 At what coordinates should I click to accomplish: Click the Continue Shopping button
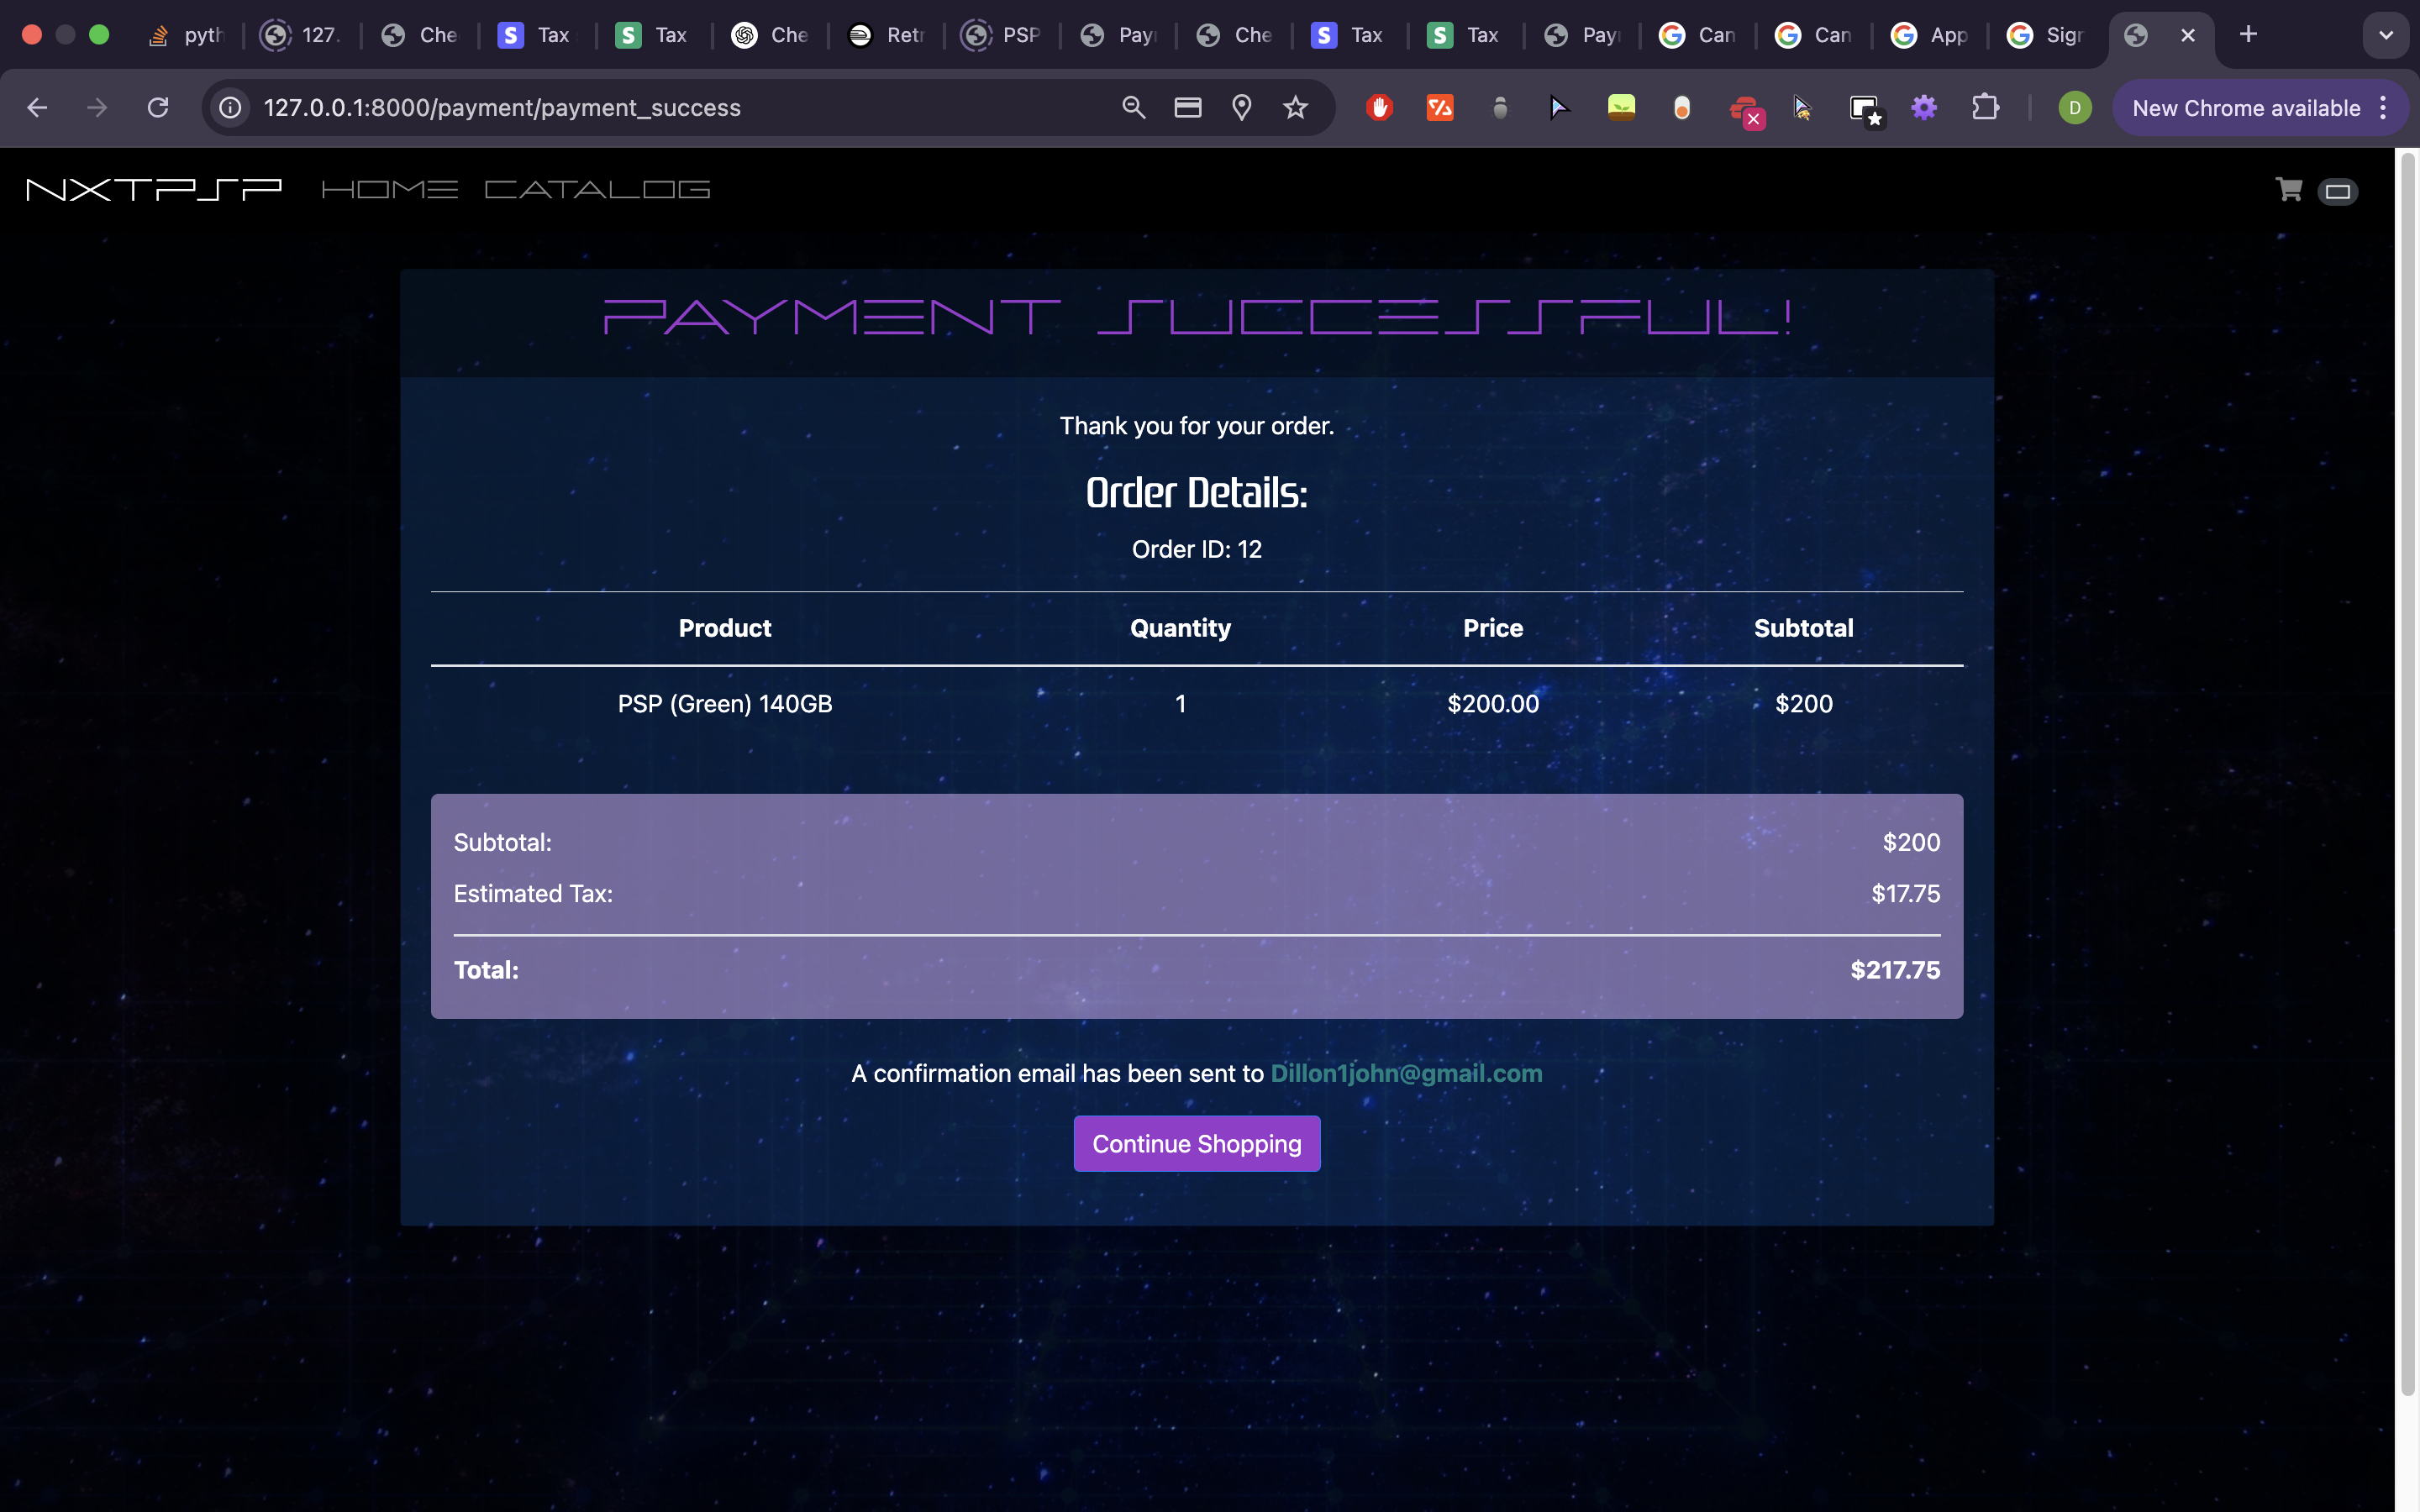point(1196,1143)
